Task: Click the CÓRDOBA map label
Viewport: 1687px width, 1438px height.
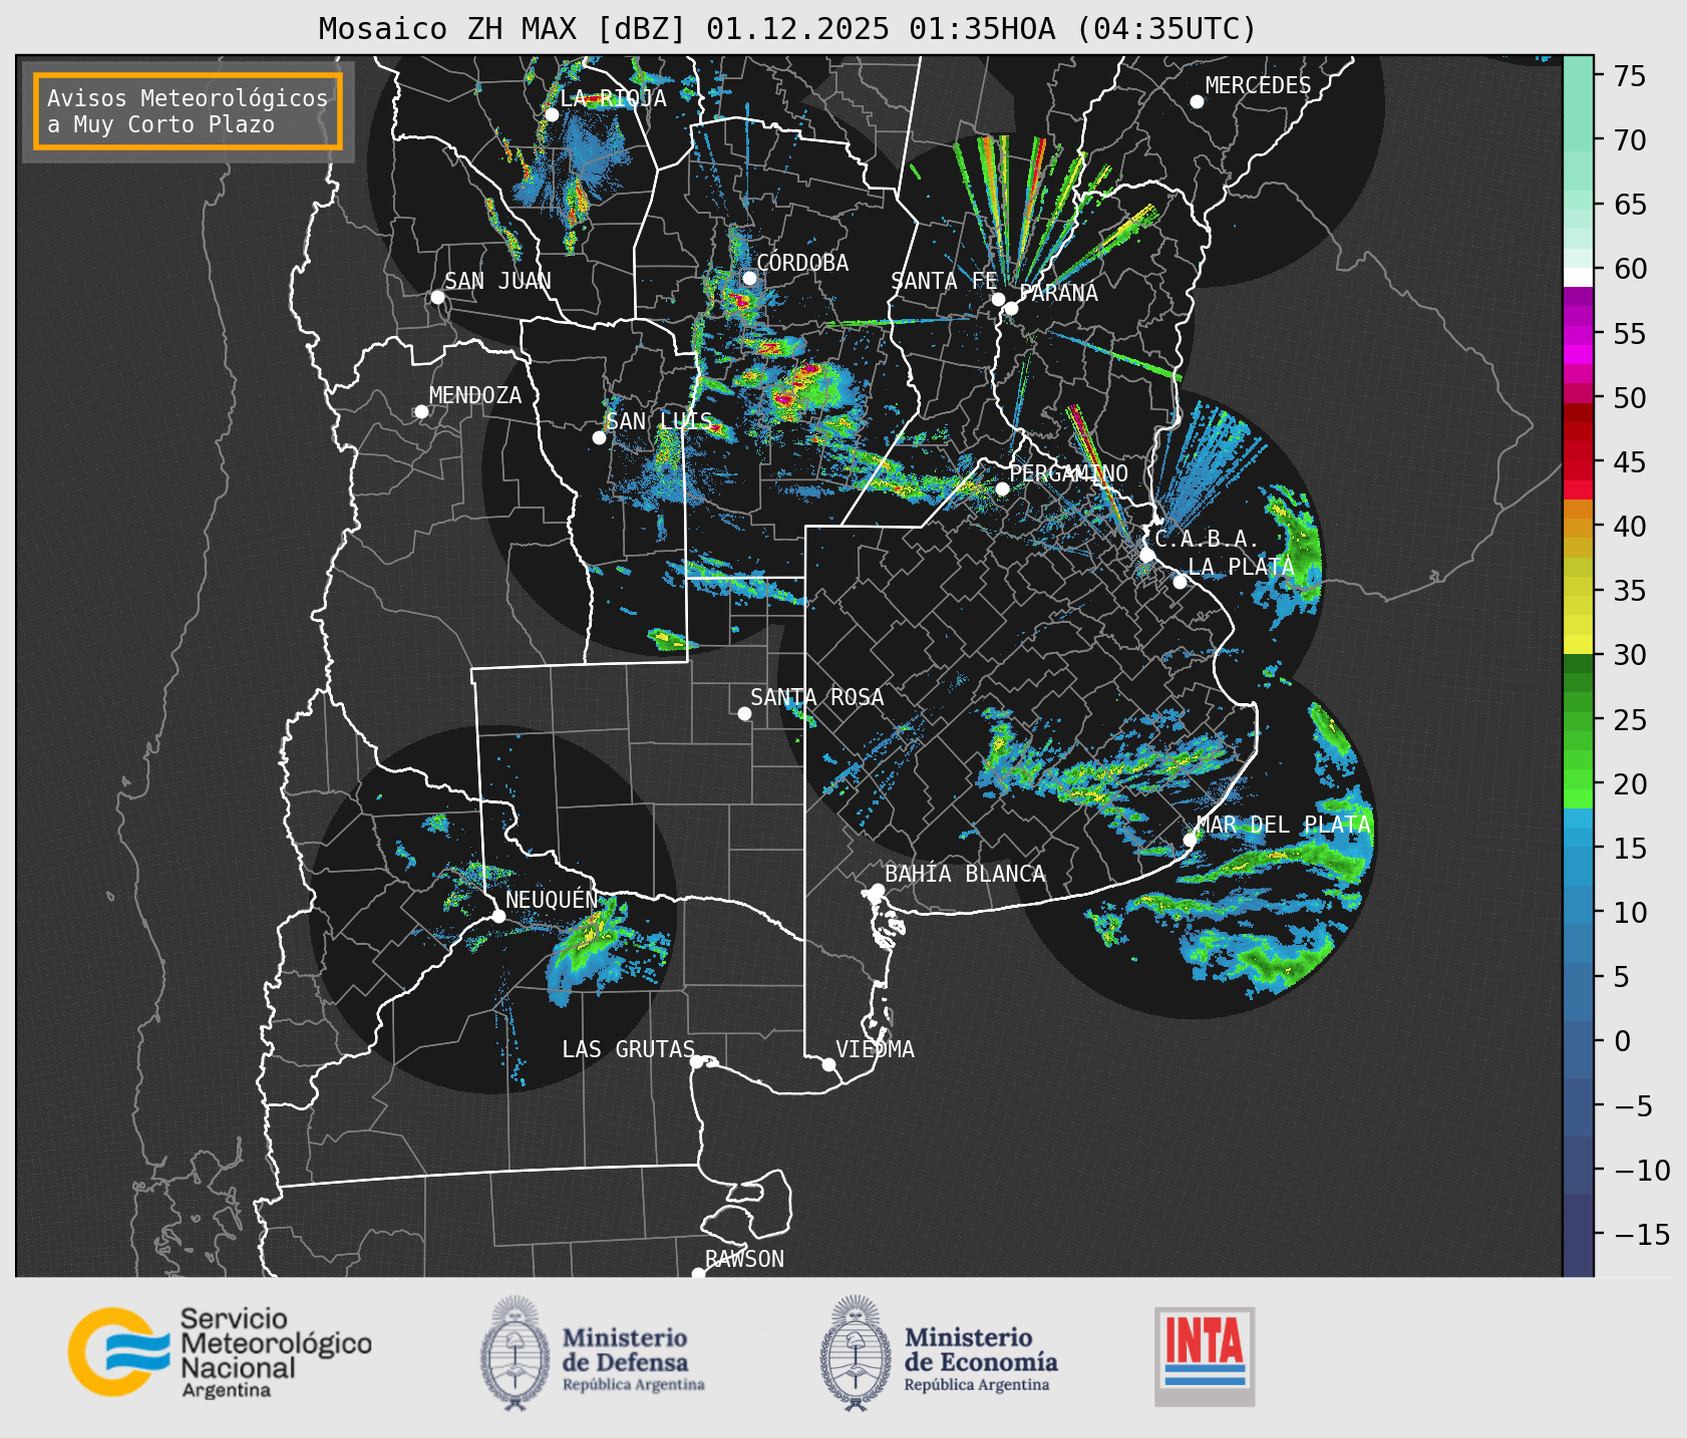Action: tap(802, 263)
